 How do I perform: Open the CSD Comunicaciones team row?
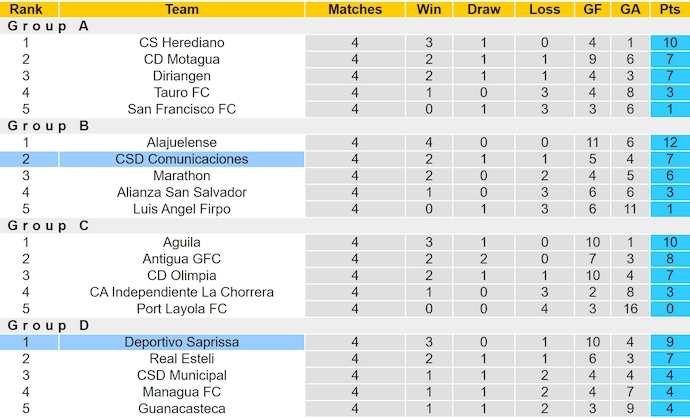pyautogui.click(x=182, y=159)
